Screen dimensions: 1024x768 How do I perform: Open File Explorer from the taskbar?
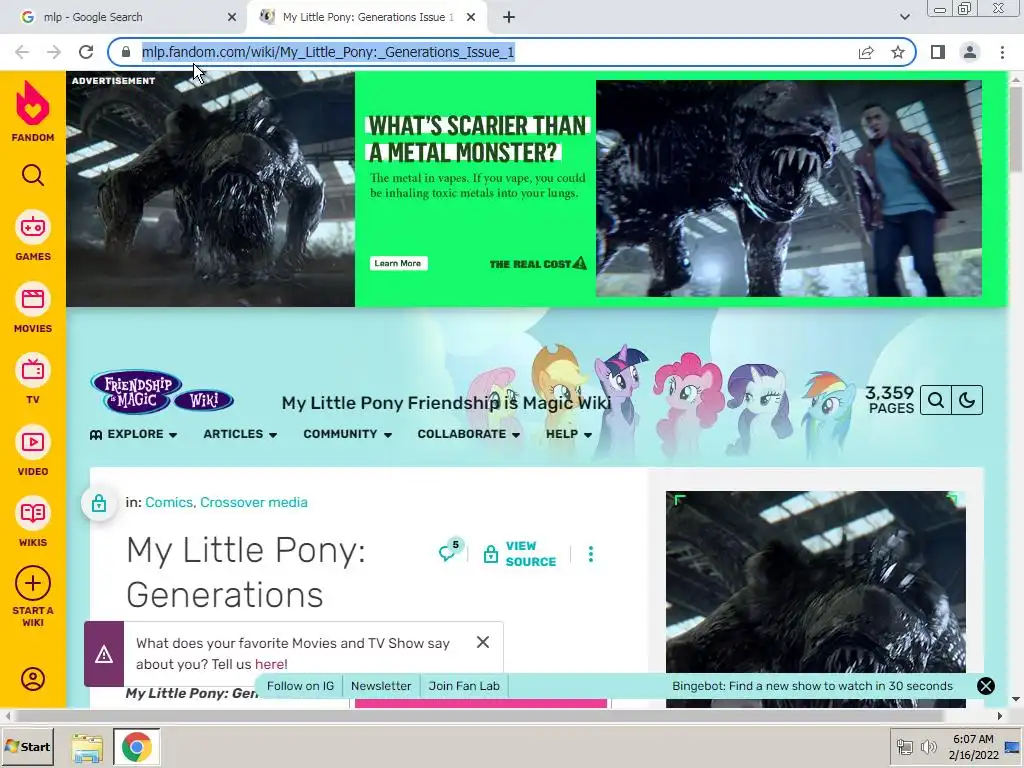[x=88, y=747]
